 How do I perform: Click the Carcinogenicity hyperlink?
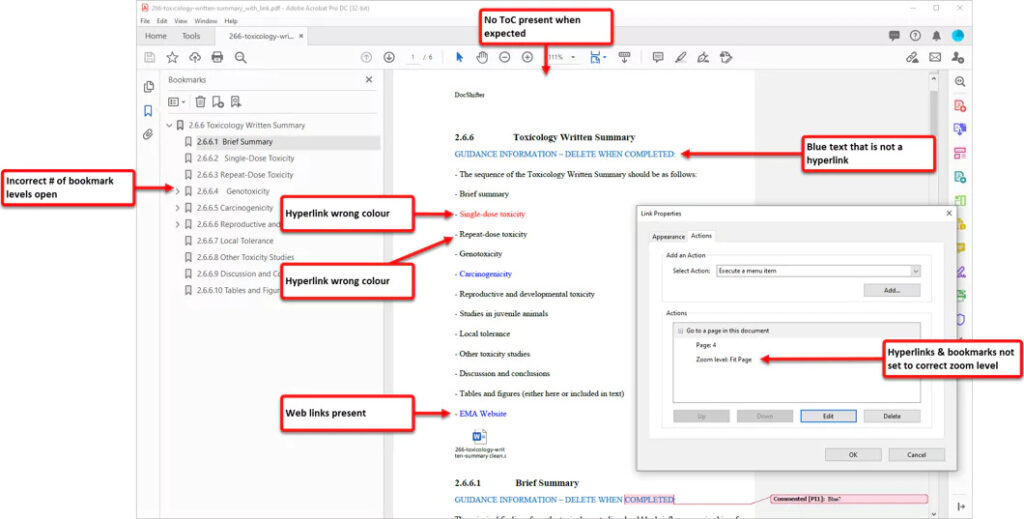coord(485,274)
